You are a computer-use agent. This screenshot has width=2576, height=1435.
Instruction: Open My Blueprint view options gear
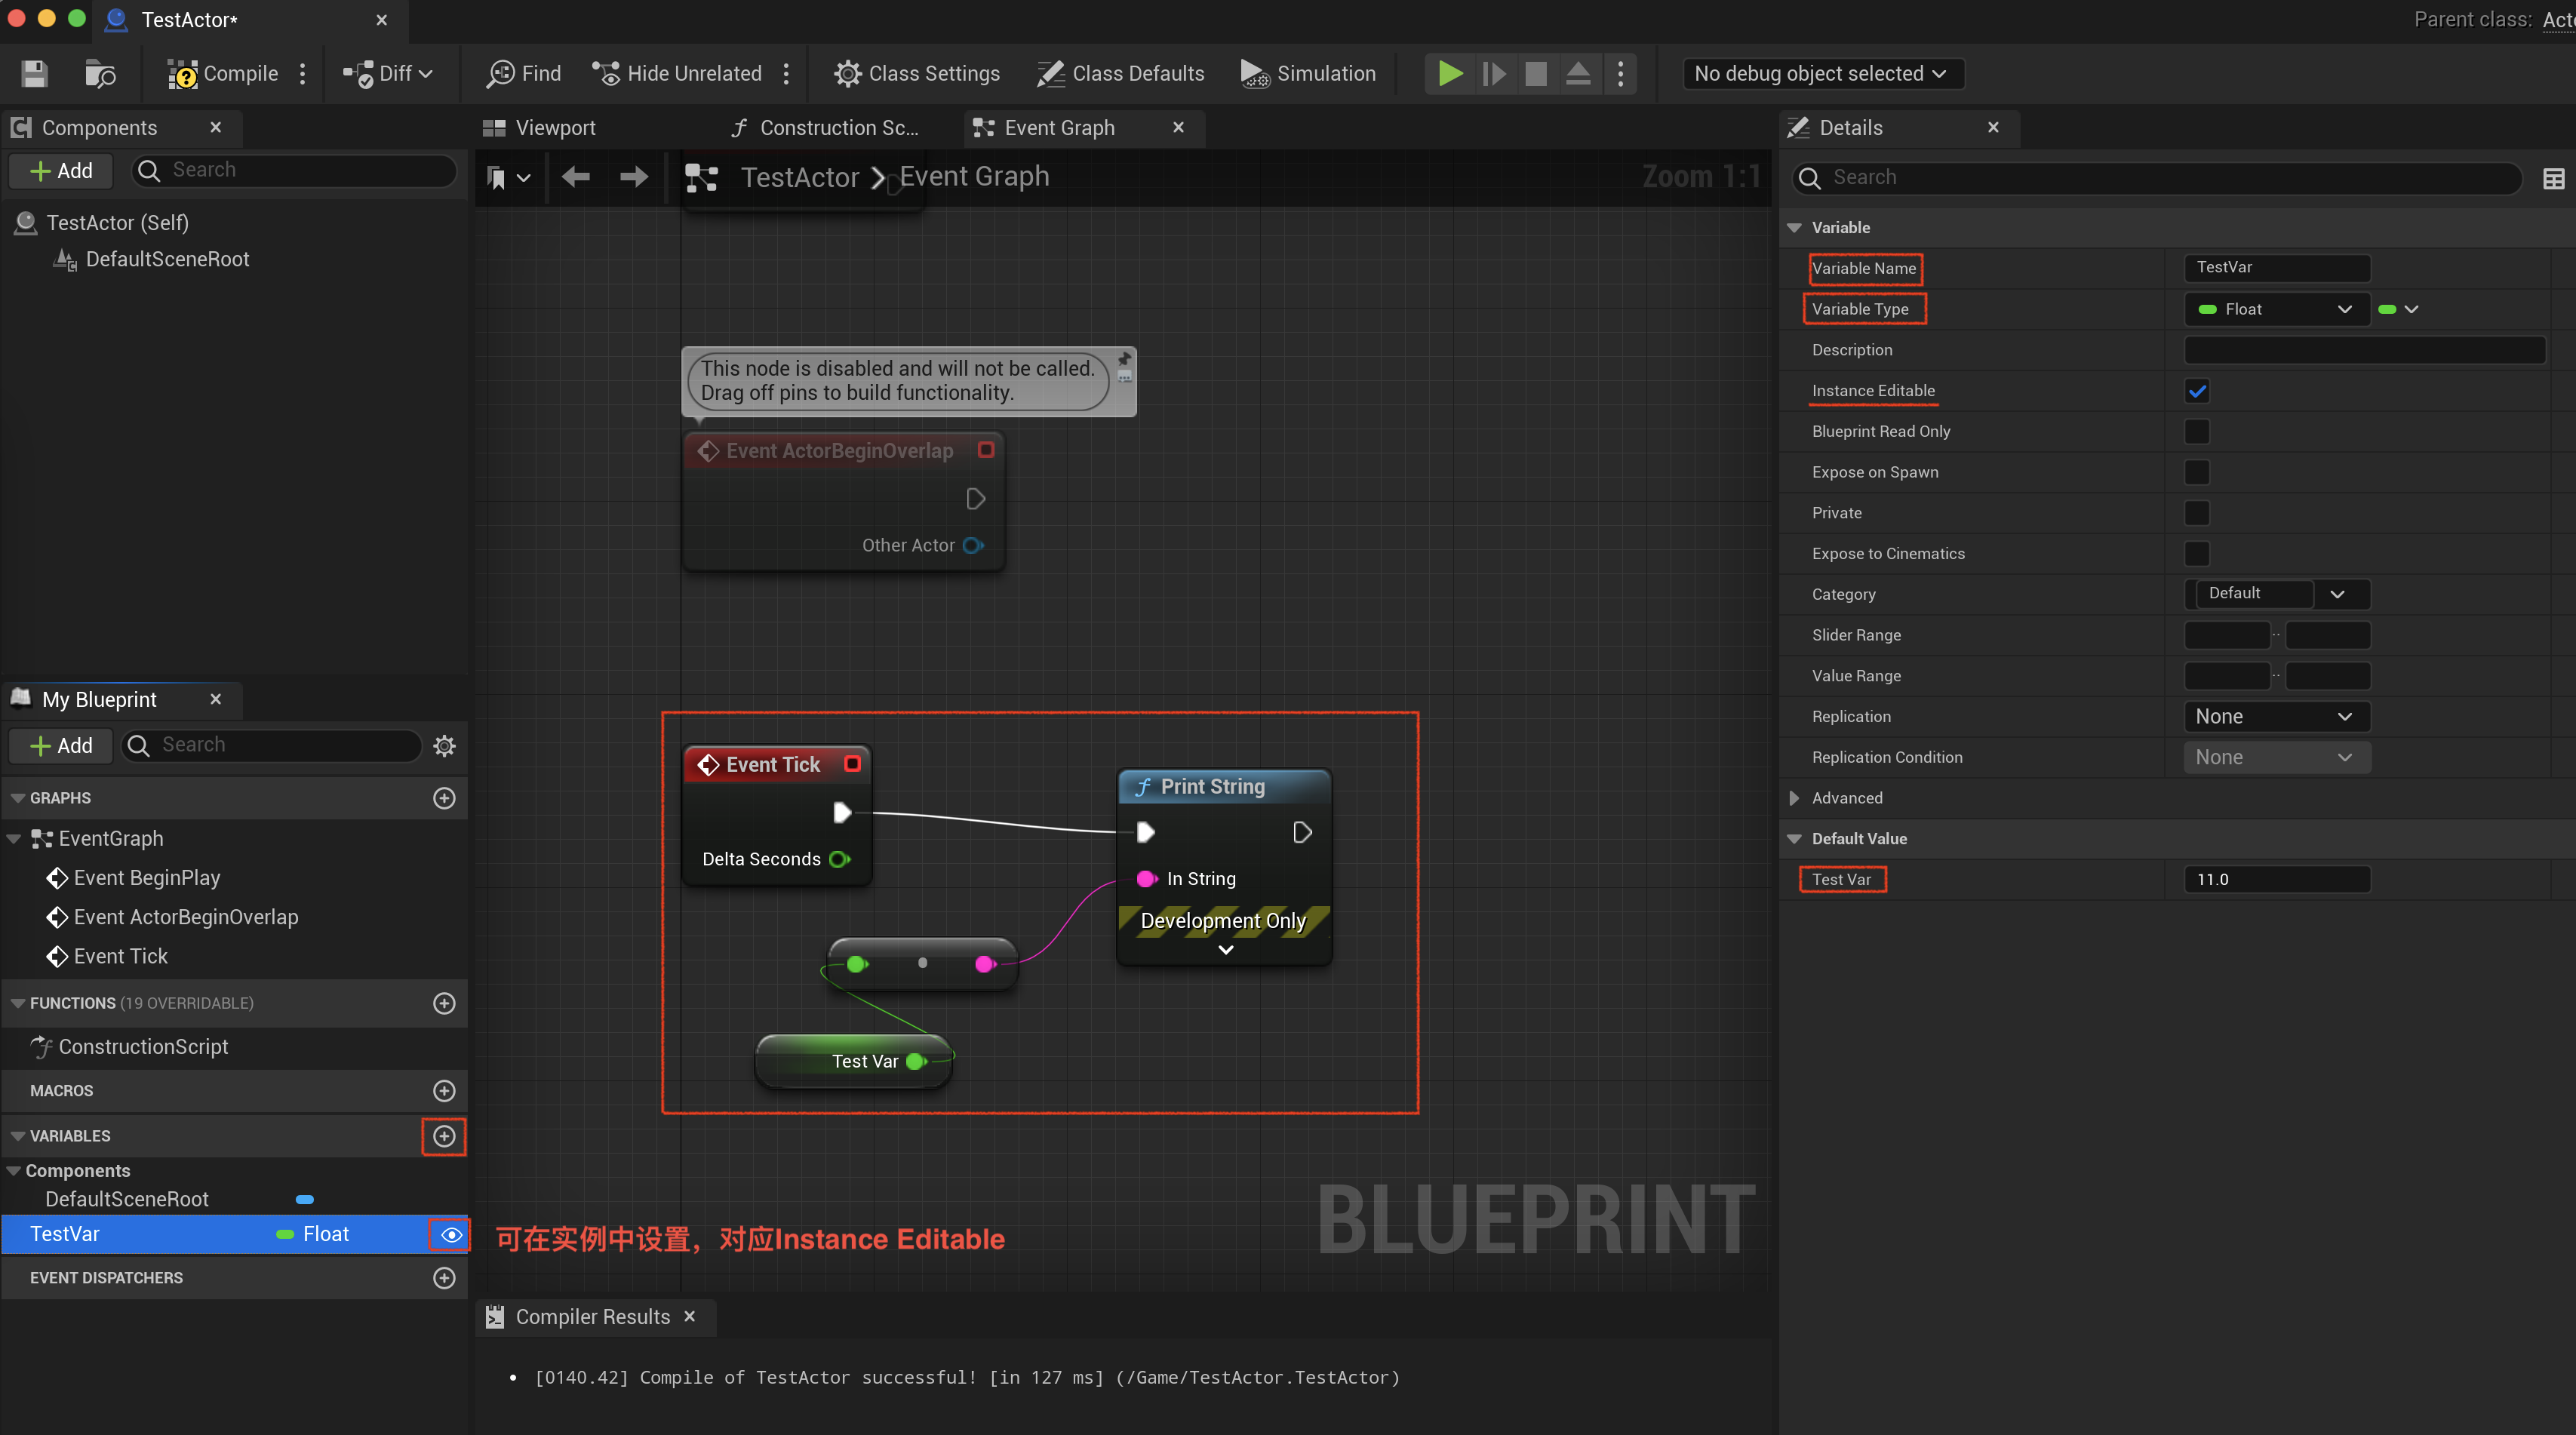(445, 746)
